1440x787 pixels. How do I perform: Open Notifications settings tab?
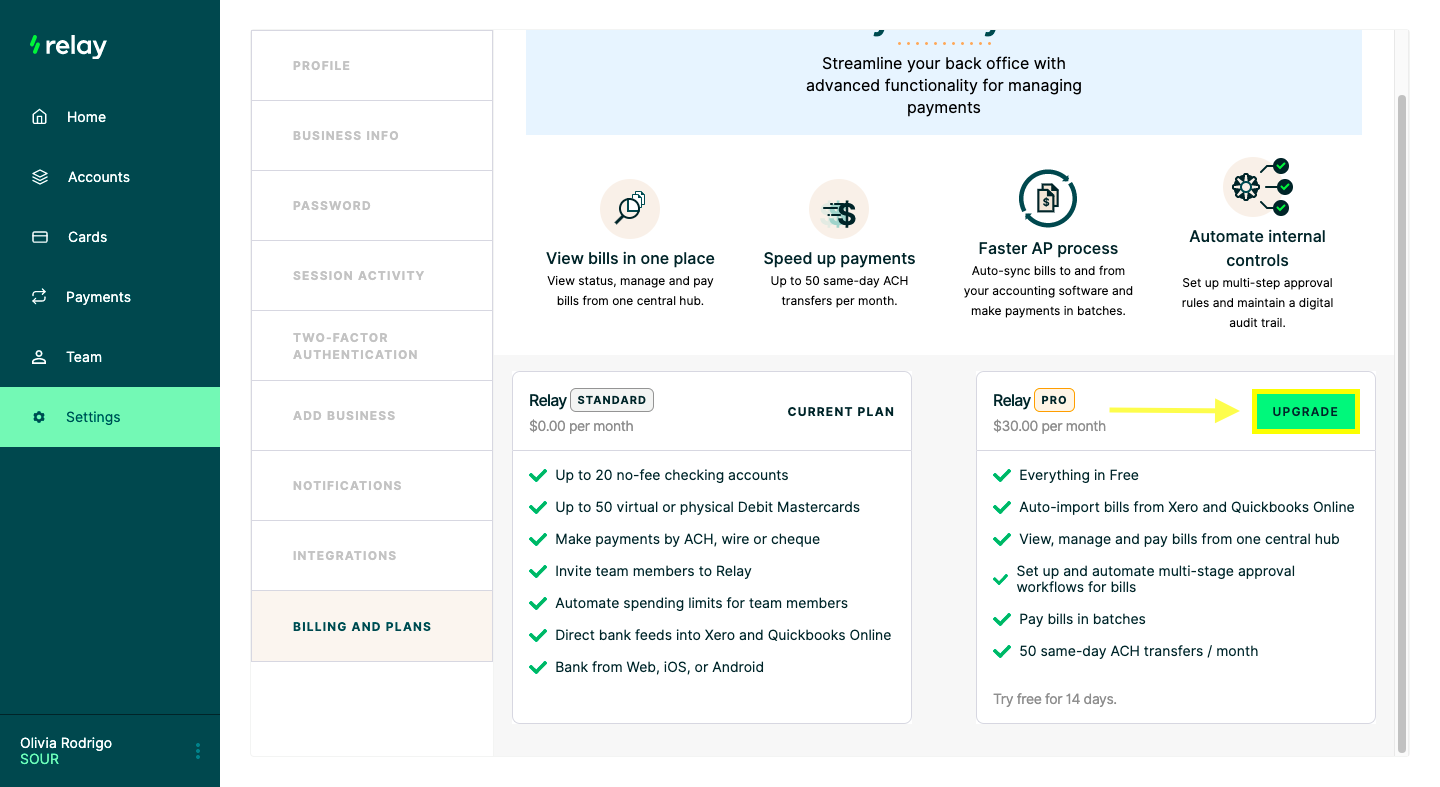372,486
